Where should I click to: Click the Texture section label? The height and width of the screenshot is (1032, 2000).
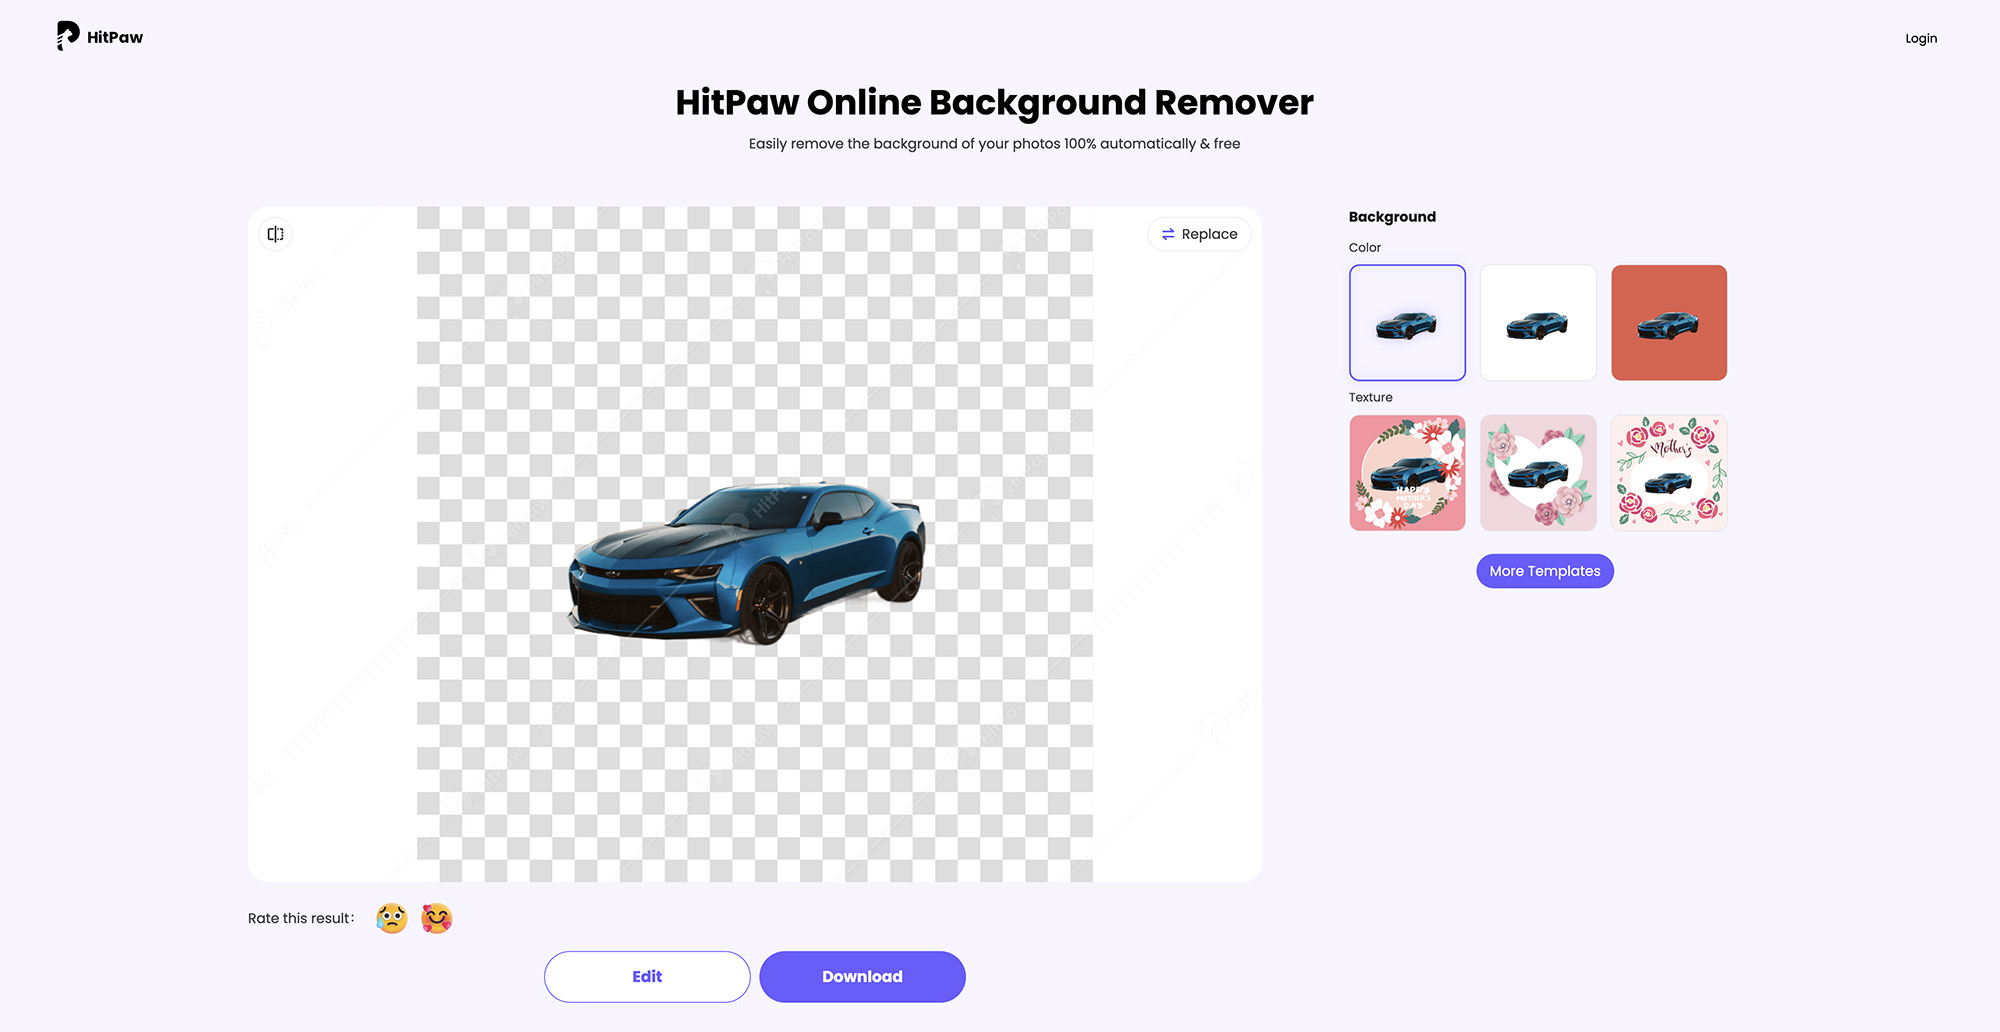(x=1370, y=396)
